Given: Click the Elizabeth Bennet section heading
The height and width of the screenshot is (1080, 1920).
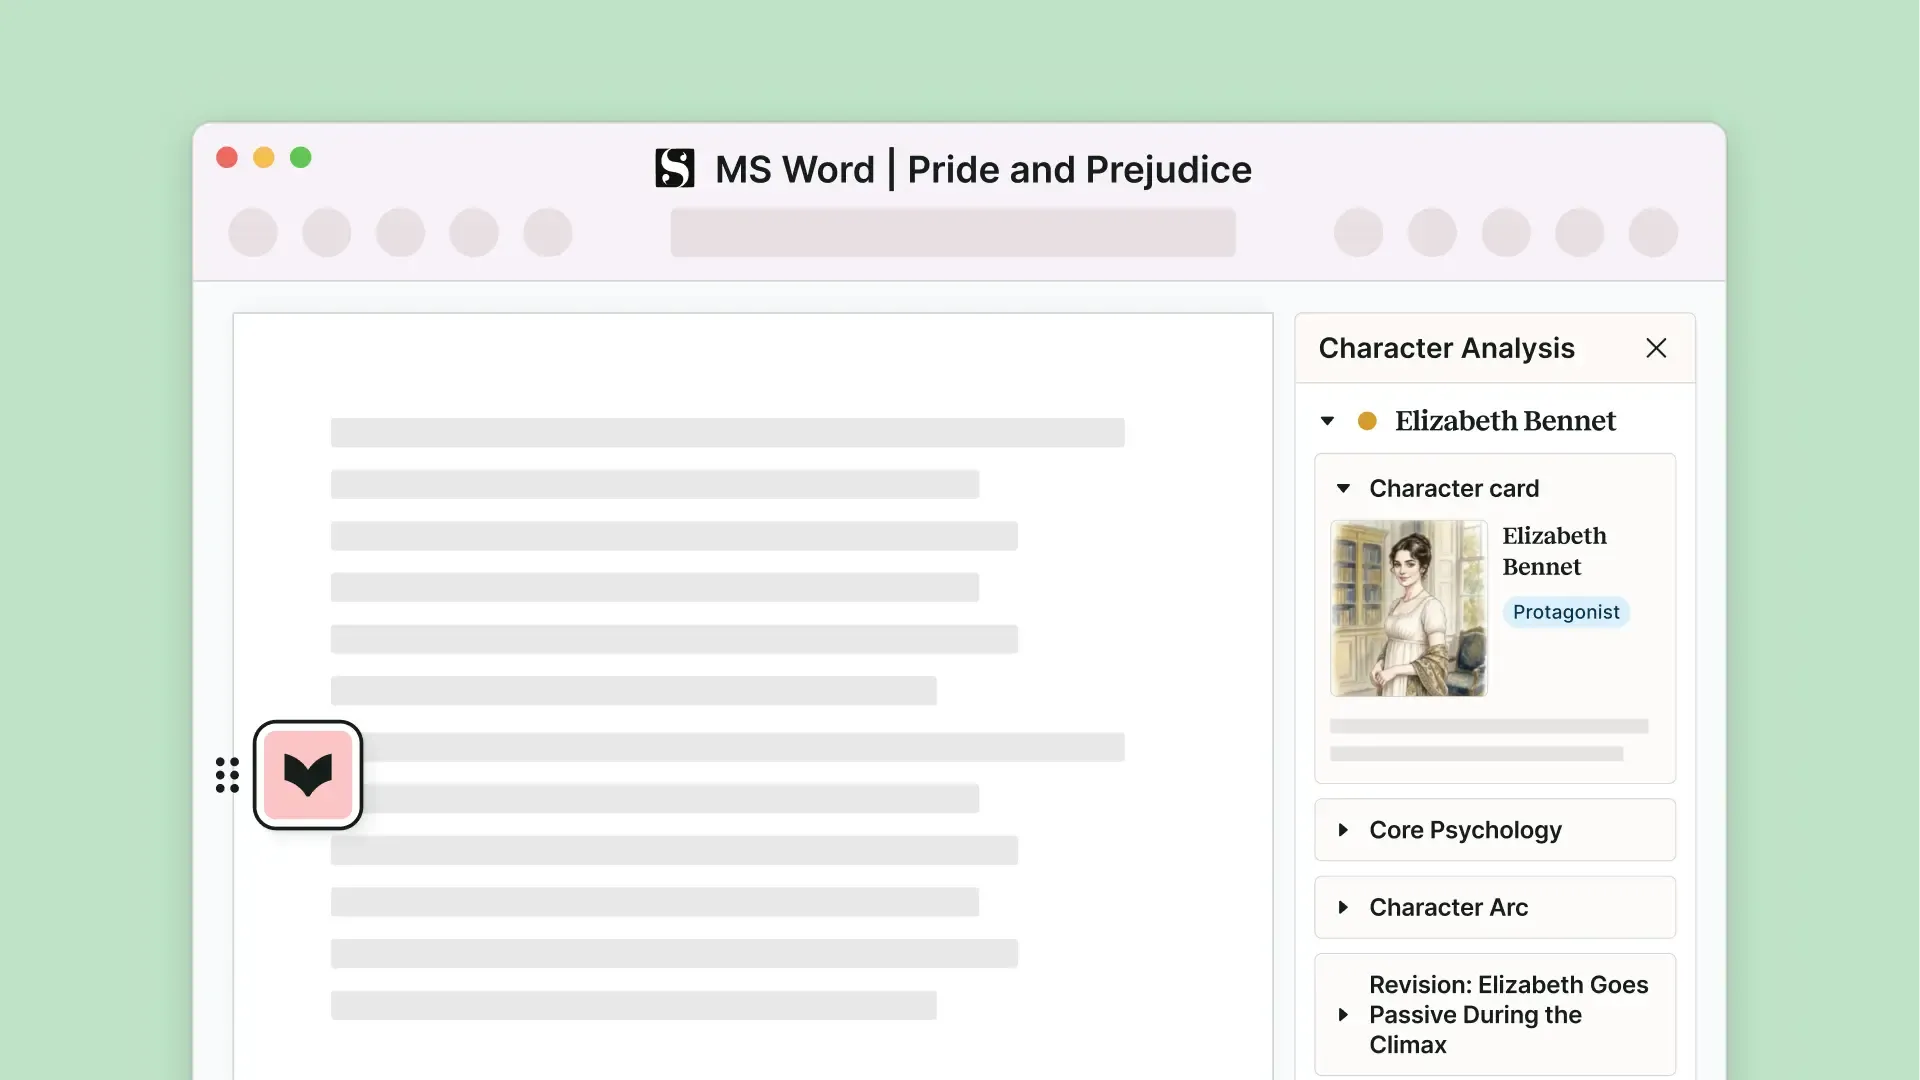Looking at the screenshot, I should tap(1505, 421).
